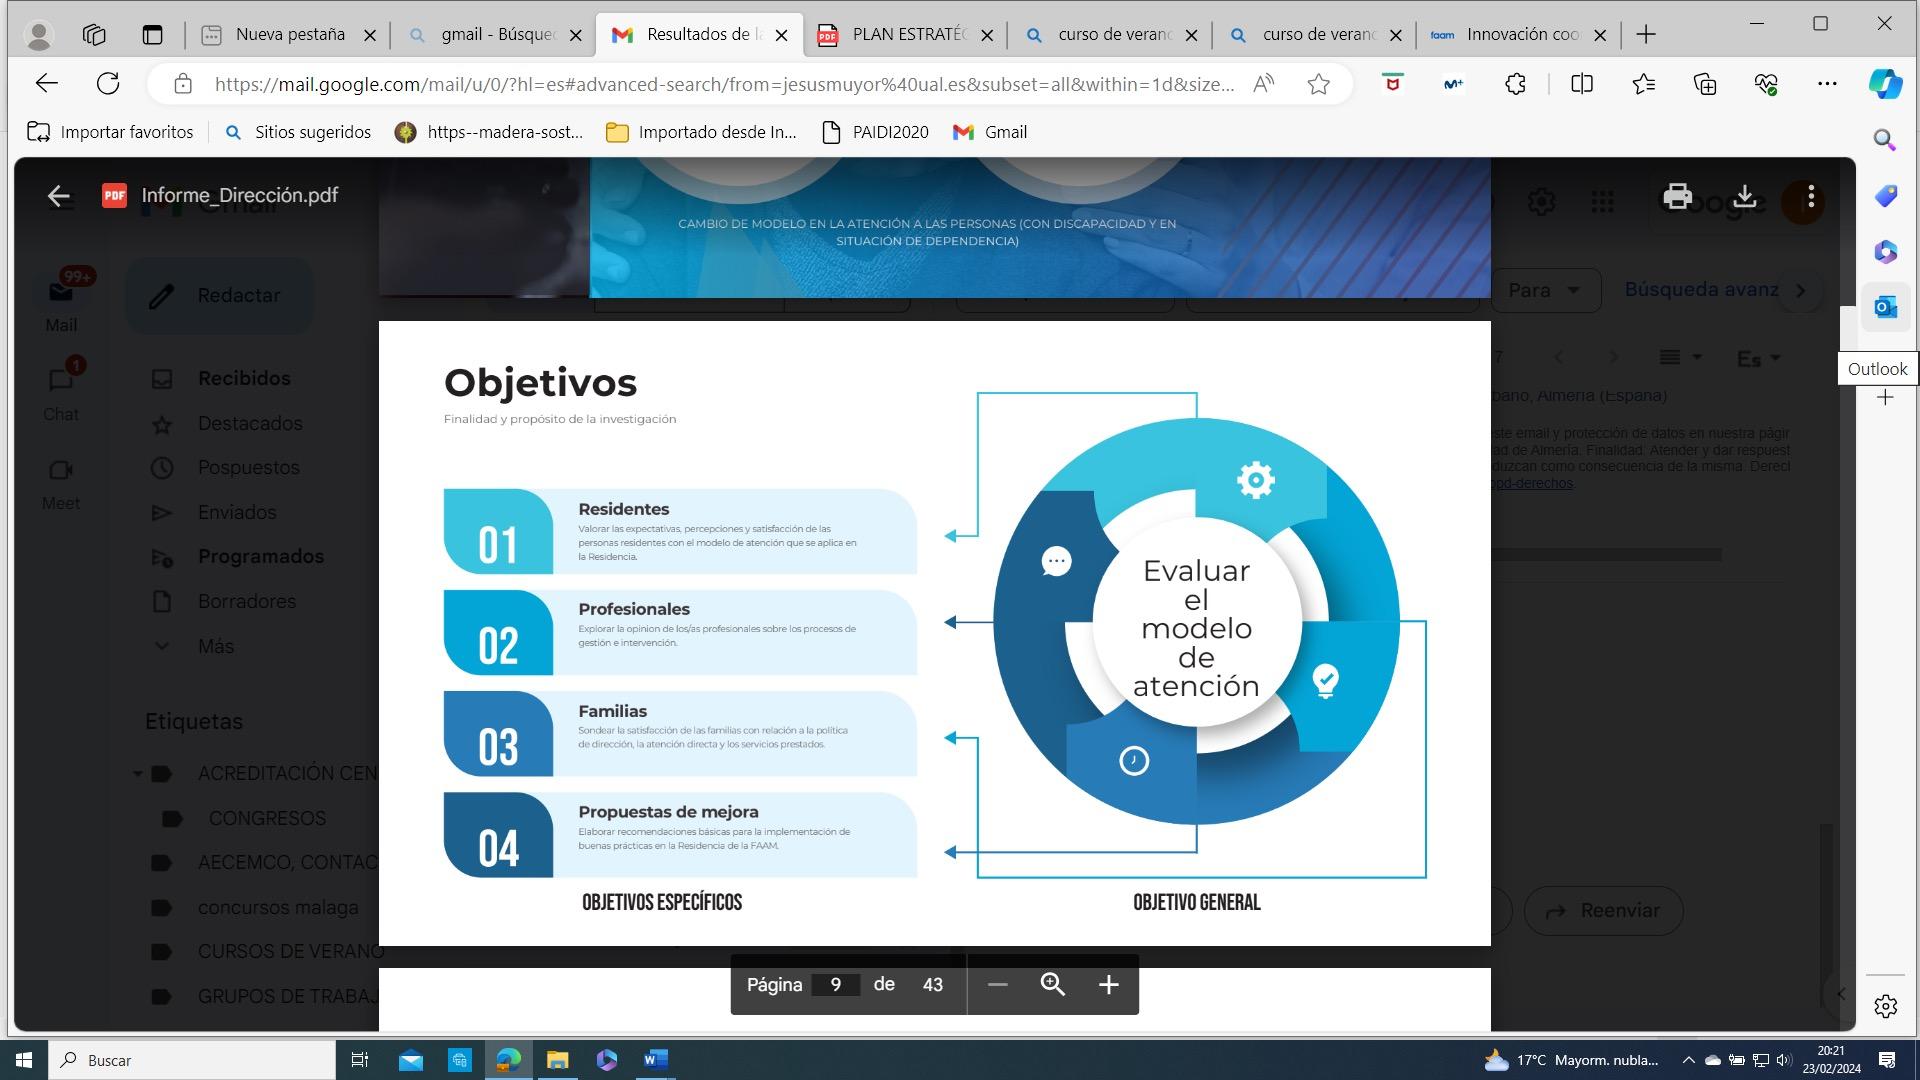Click the Reenviar button

(x=1603, y=911)
